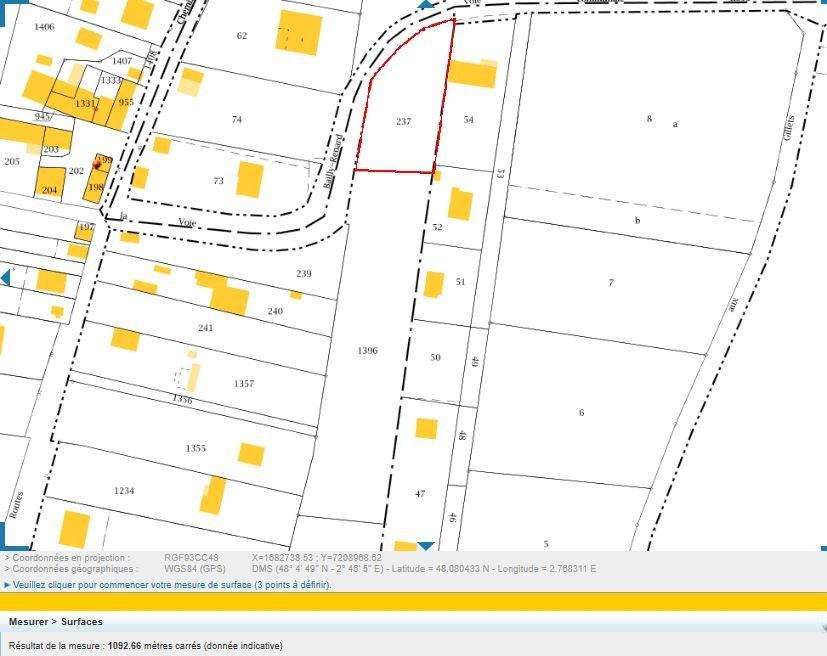Select parcel number 203
827x656 pixels.
(51, 149)
